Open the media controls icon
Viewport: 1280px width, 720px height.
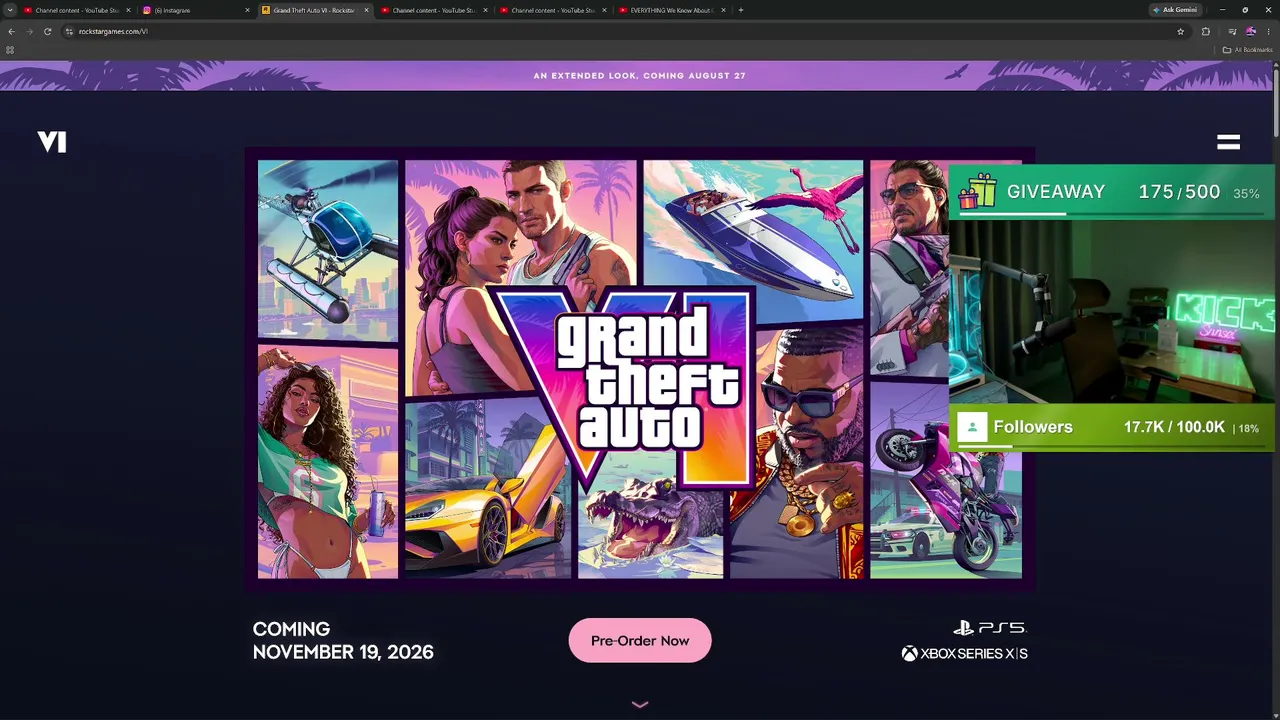pos(1232,31)
